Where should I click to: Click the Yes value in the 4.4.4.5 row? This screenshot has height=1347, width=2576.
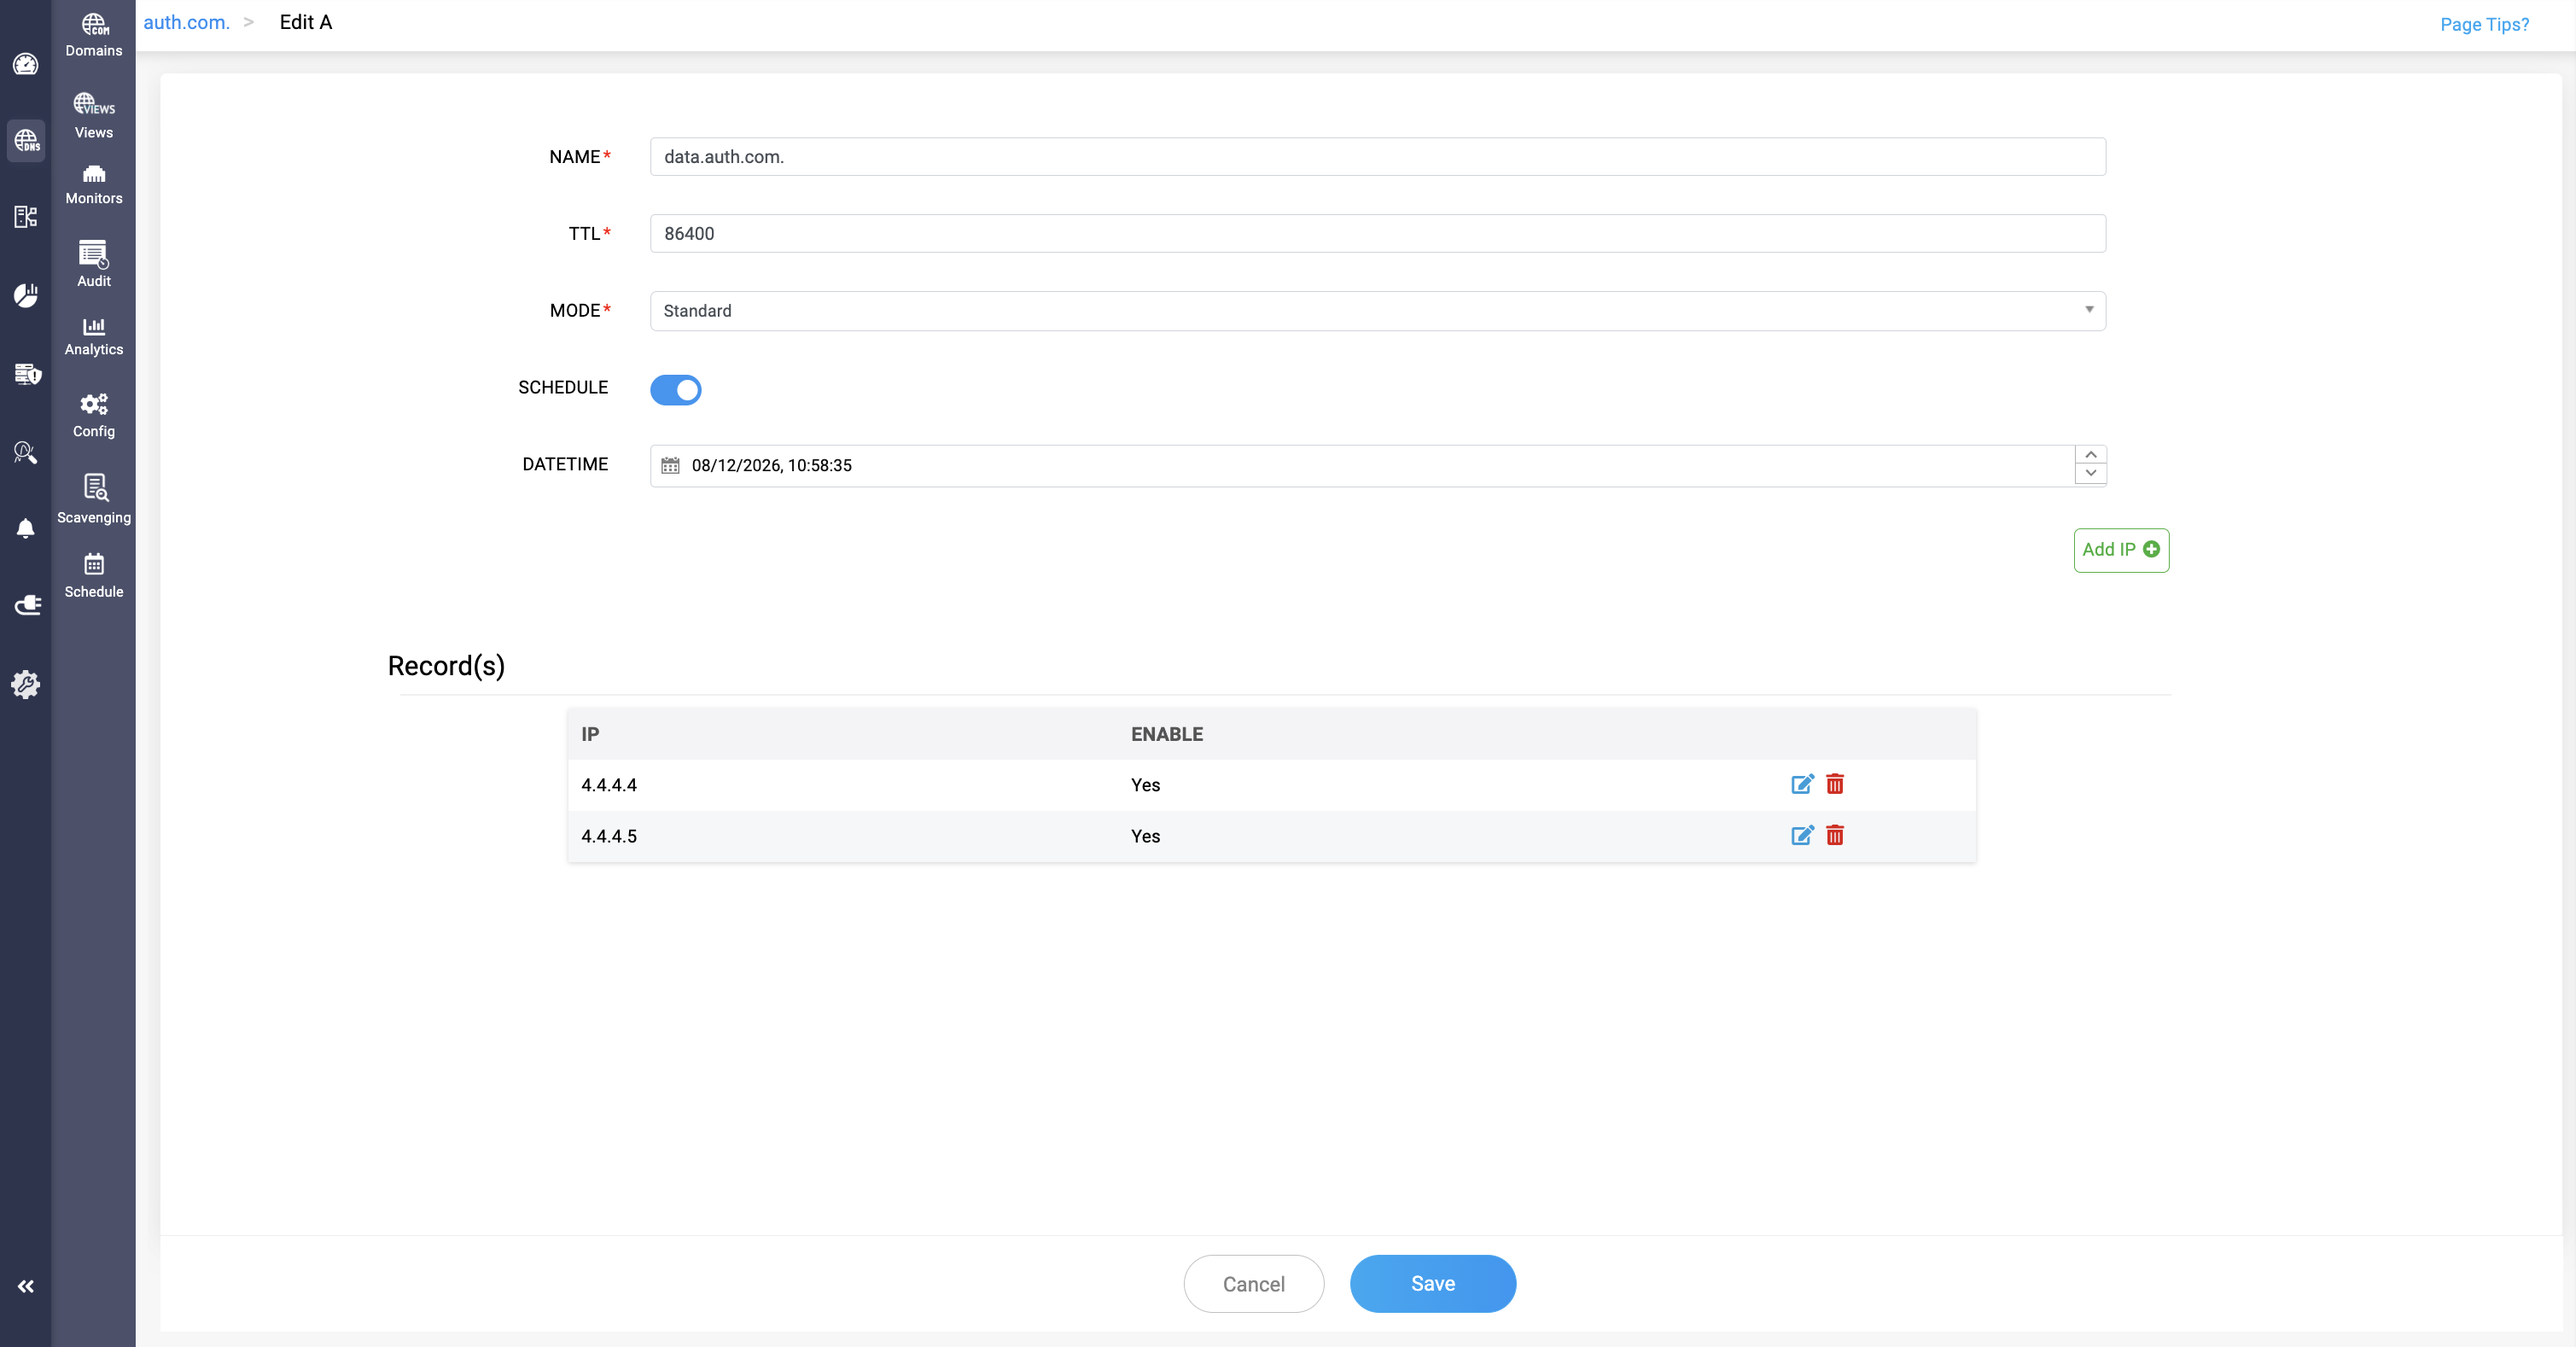coord(1146,836)
